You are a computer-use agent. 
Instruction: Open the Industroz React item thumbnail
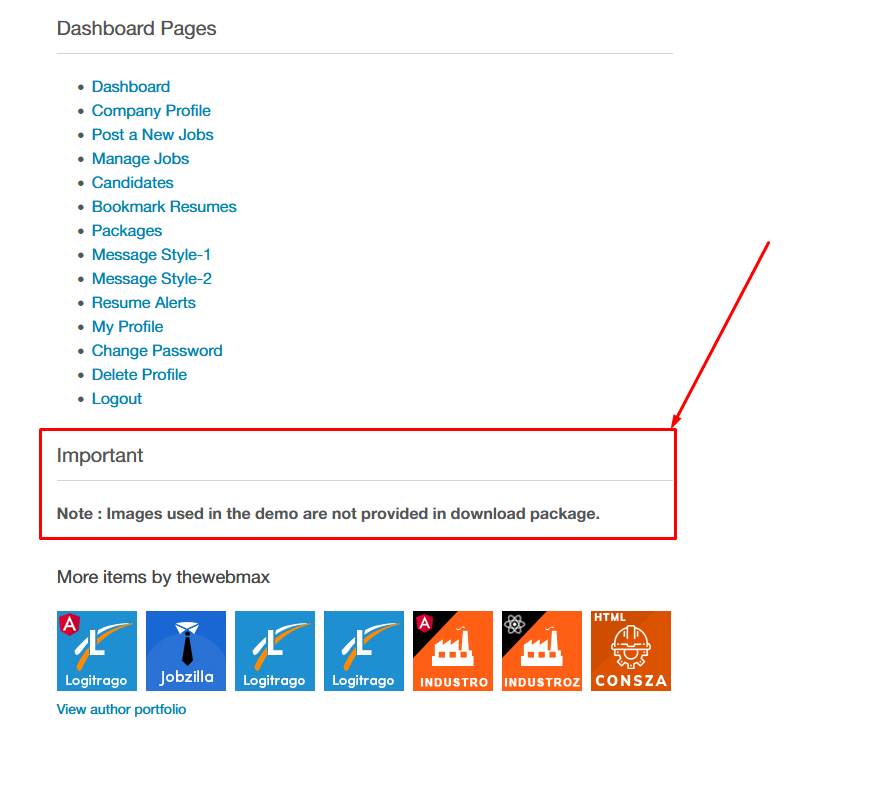(542, 650)
